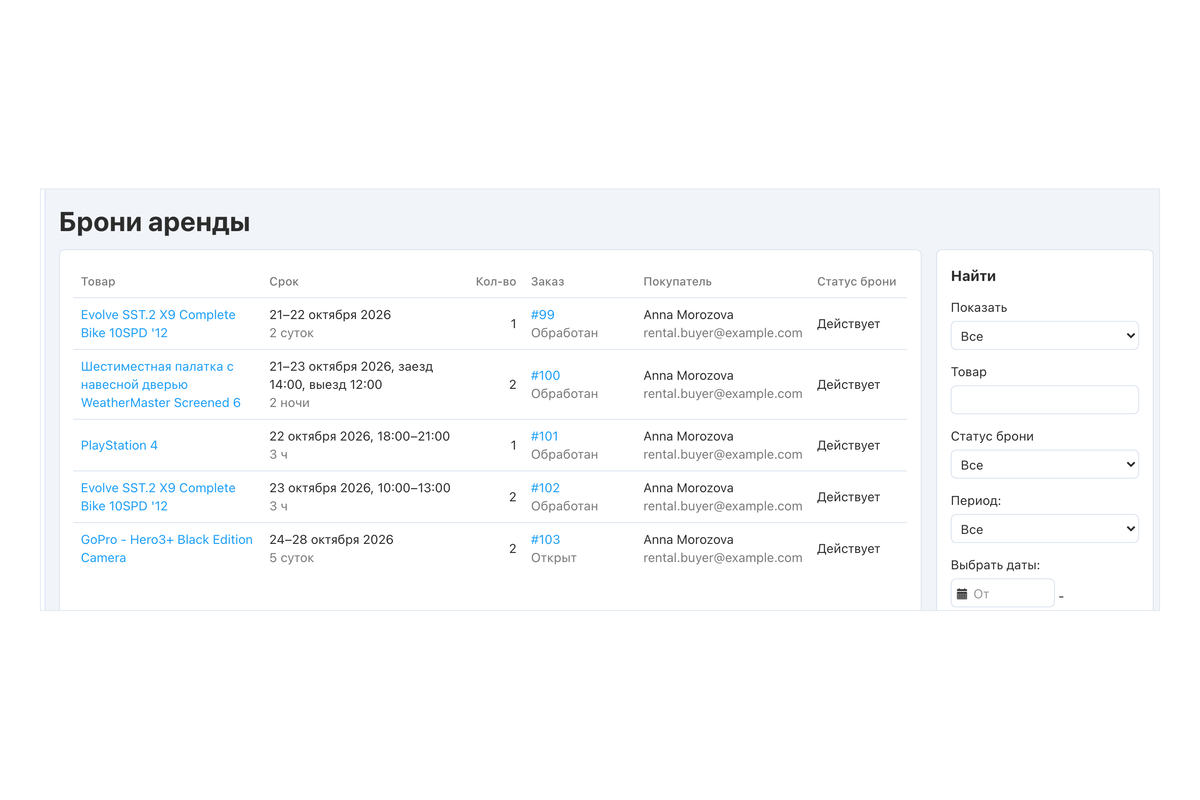Click the Покупатель column header
Image resolution: width=1200 pixels, height=800 pixels.
coord(678,282)
